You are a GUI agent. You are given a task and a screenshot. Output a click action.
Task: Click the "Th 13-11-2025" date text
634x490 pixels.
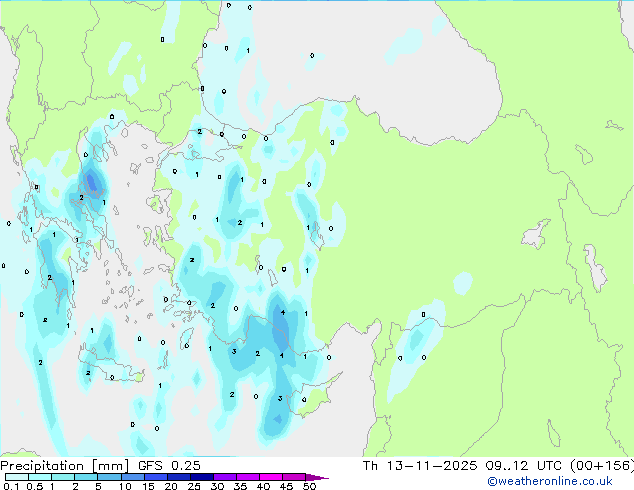point(420,466)
